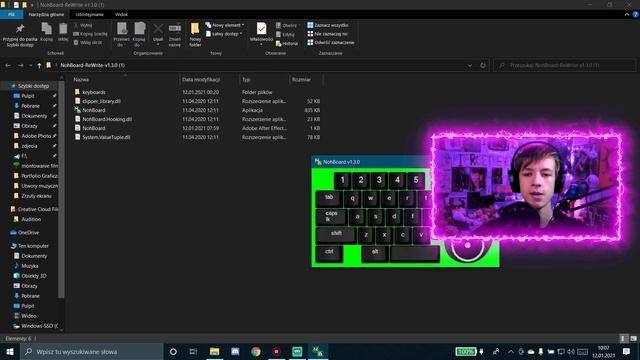This screenshot has width=640, height=360.
Task: Open Zrzuty ekranu in the sidebar
Action: [36, 196]
